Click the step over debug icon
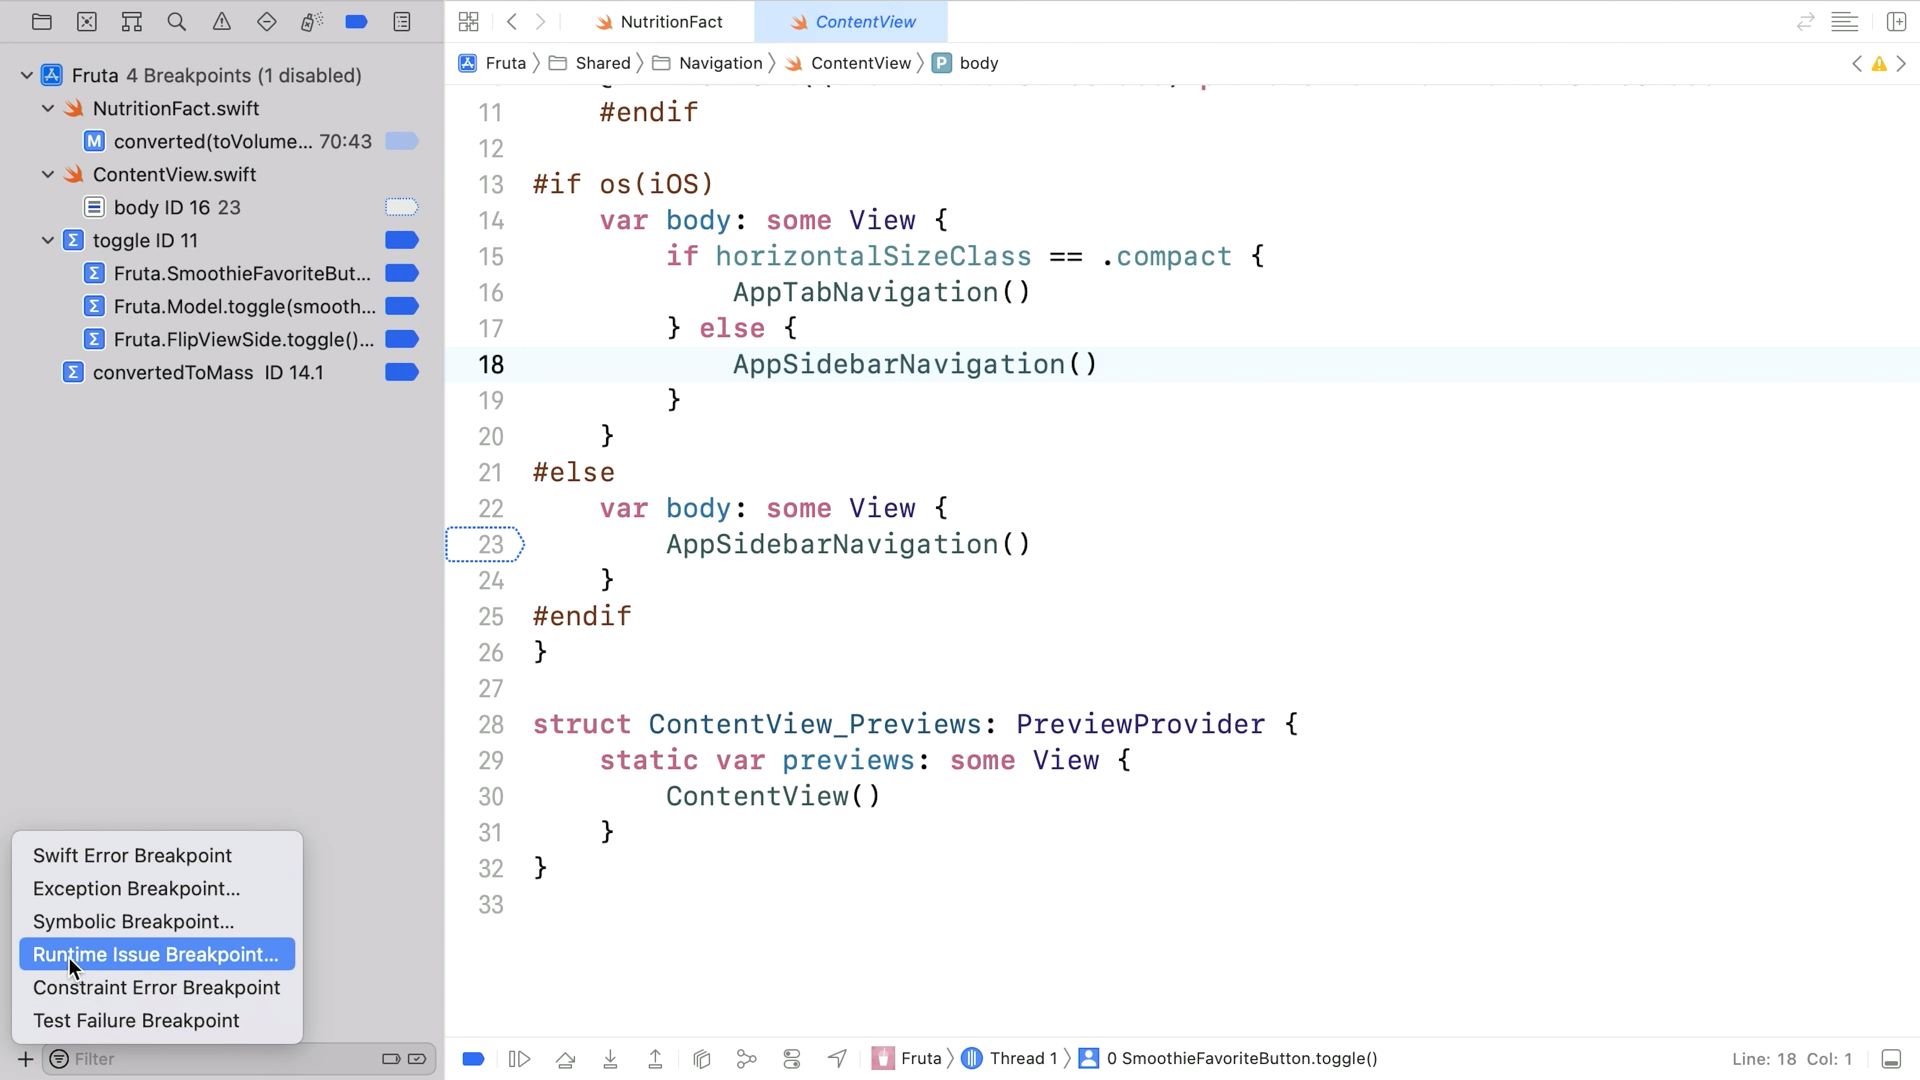The width and height of the screenshot is (1920, 1080). coord(566,1059)
